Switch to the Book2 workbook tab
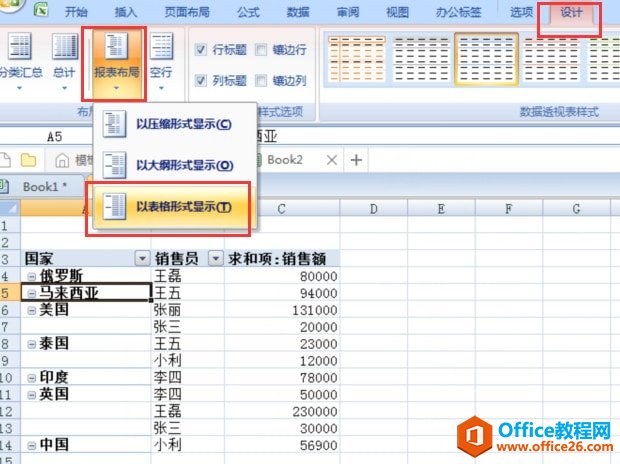The width and height of the screenshot is (620, 464). pyautogui.click(x=285, y=160)
